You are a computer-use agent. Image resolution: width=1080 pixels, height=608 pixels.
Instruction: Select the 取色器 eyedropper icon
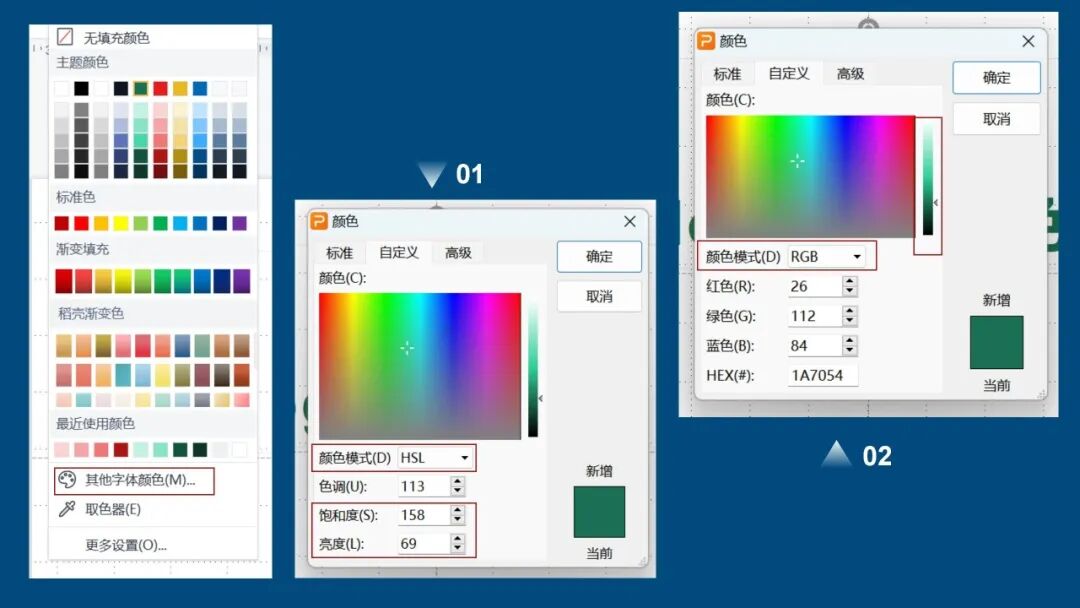pos(68,507)
